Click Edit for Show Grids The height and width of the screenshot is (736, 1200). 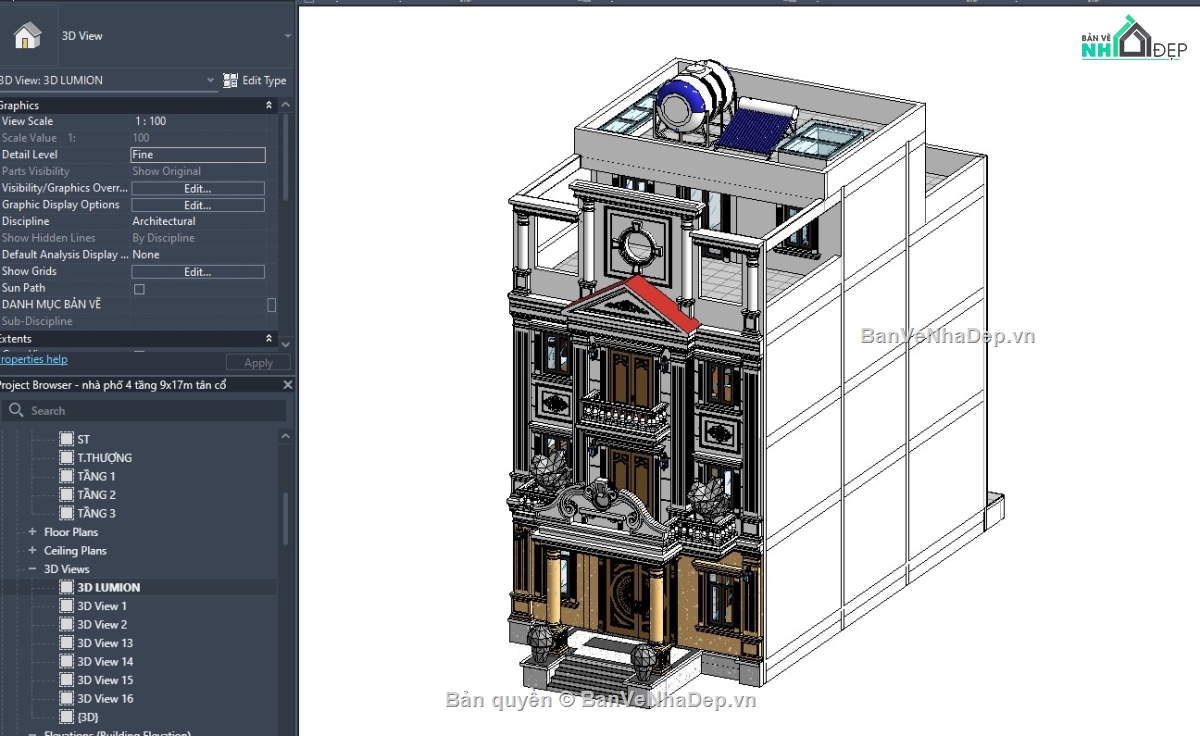[198, 272]
